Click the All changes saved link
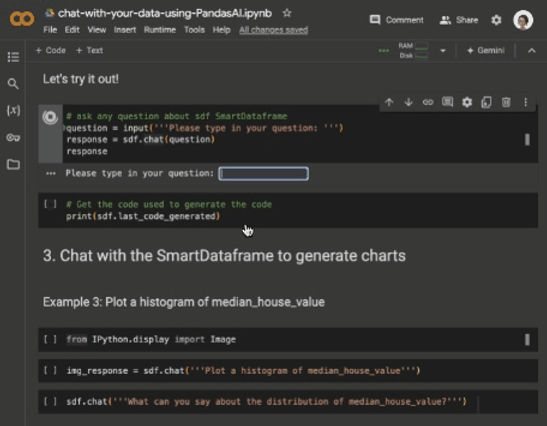Viewport: 547px width, 426px height. 274,30
